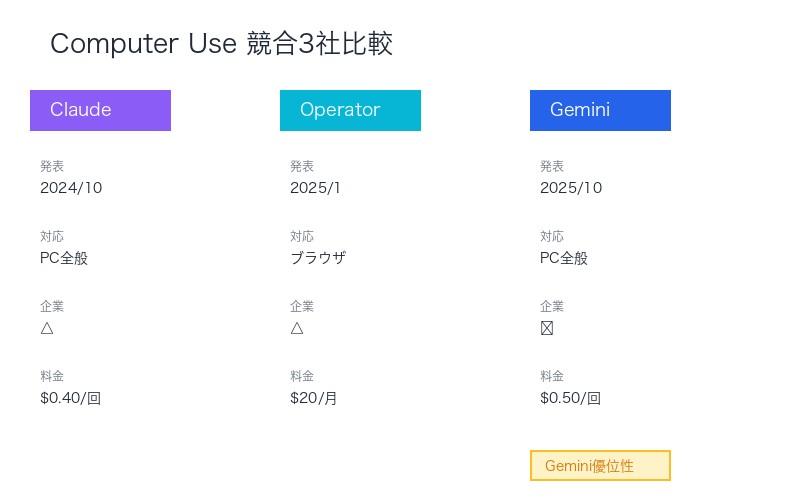Screen dimensions: 800x500
Task: Select the purple Claude header box
Action: pyautogui.click(x=100, y=110)
